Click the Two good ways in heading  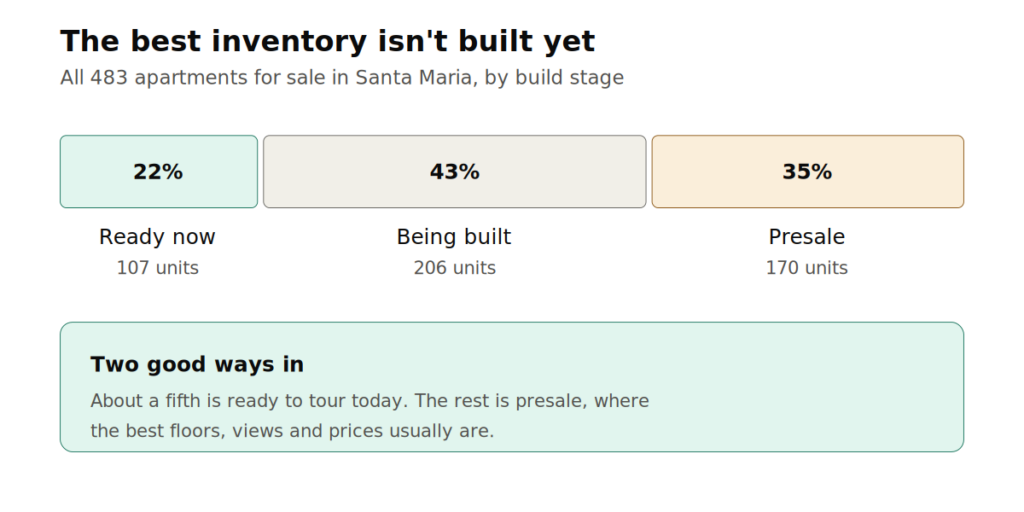[197, 364]
